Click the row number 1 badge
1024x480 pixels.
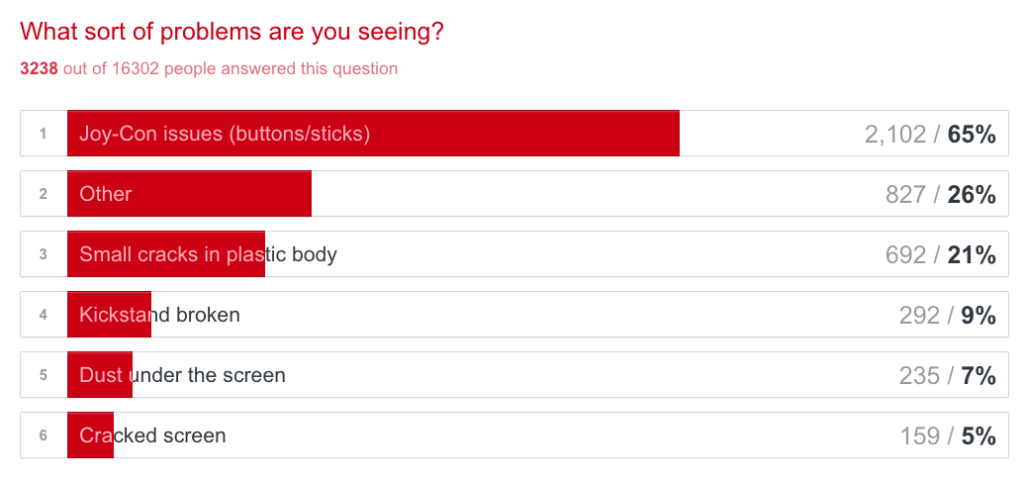[x=43, y=134]
